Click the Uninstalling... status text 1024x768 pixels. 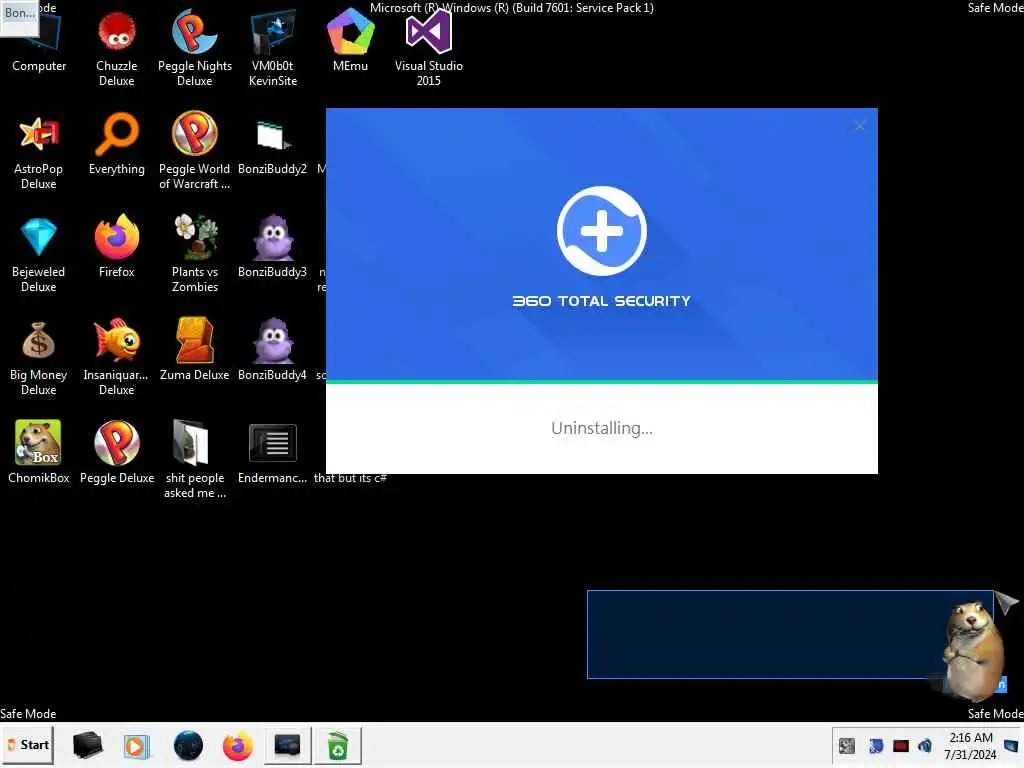point(601,428)
